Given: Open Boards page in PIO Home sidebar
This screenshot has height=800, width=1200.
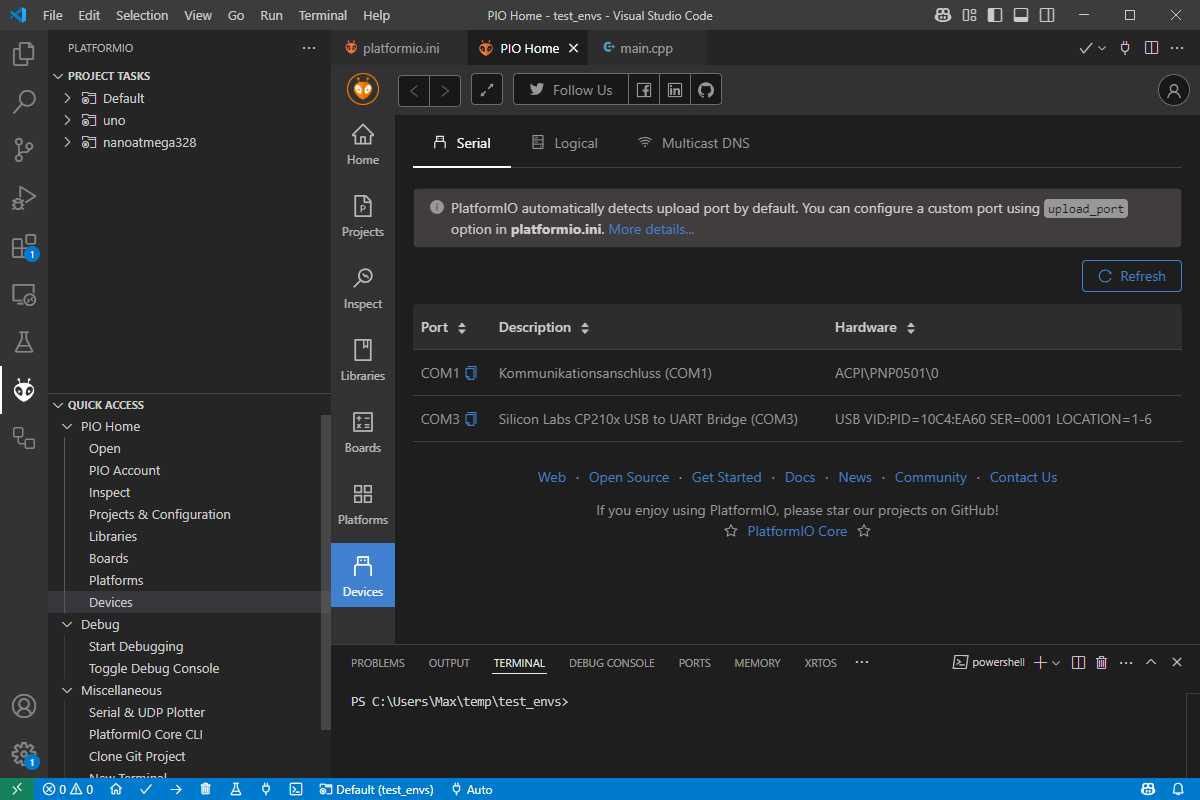Looking at the screenshot, I should tap(363, 433).
